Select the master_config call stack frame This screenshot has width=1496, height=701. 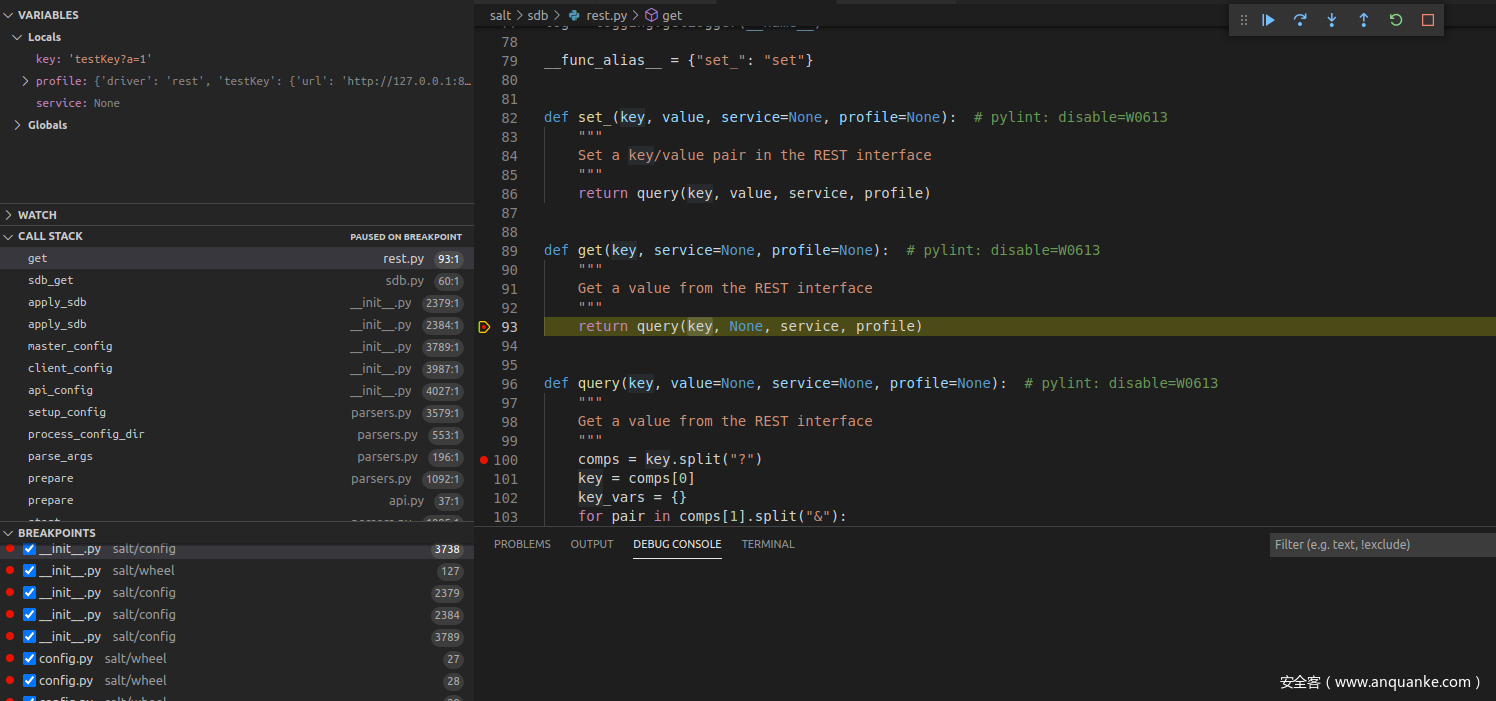tap(70, 347)
